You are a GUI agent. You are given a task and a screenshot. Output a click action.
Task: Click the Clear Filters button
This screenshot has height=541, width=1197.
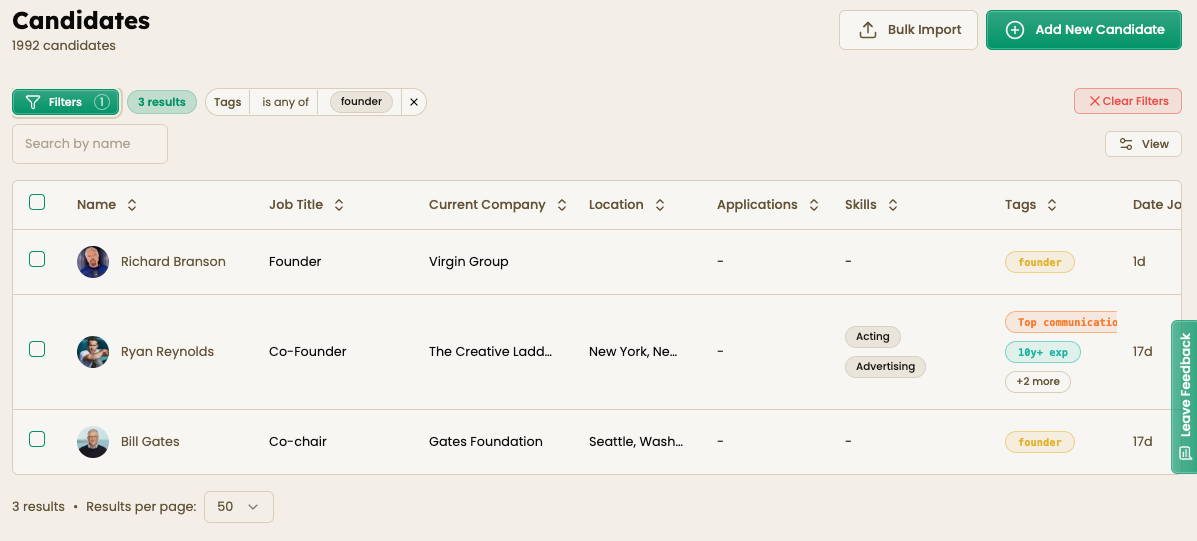[x=1128, y=101]
